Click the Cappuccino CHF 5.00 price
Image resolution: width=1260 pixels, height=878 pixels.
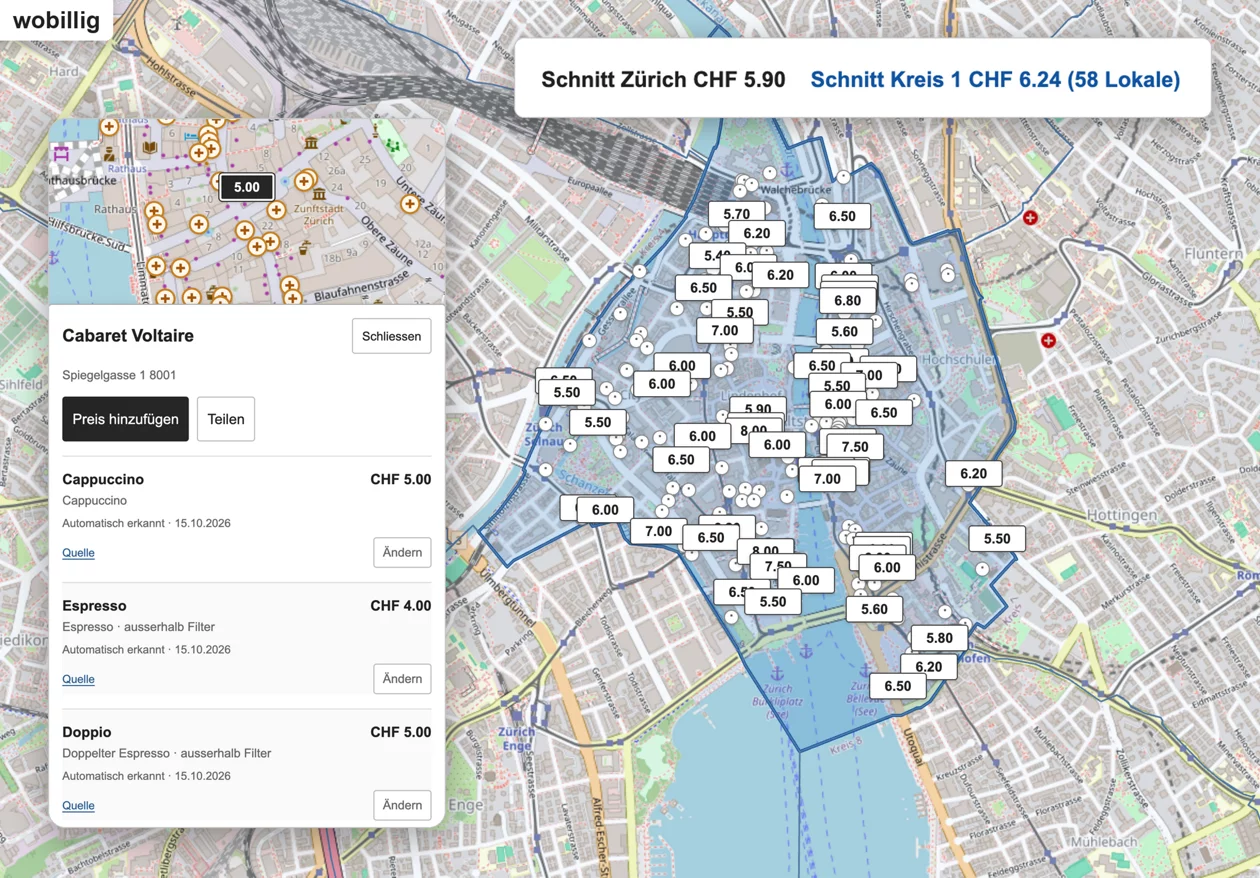401,479
